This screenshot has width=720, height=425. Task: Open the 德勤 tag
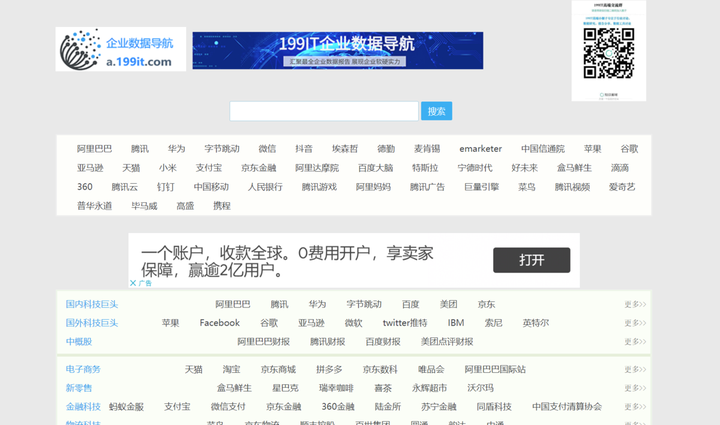point(386,149)
